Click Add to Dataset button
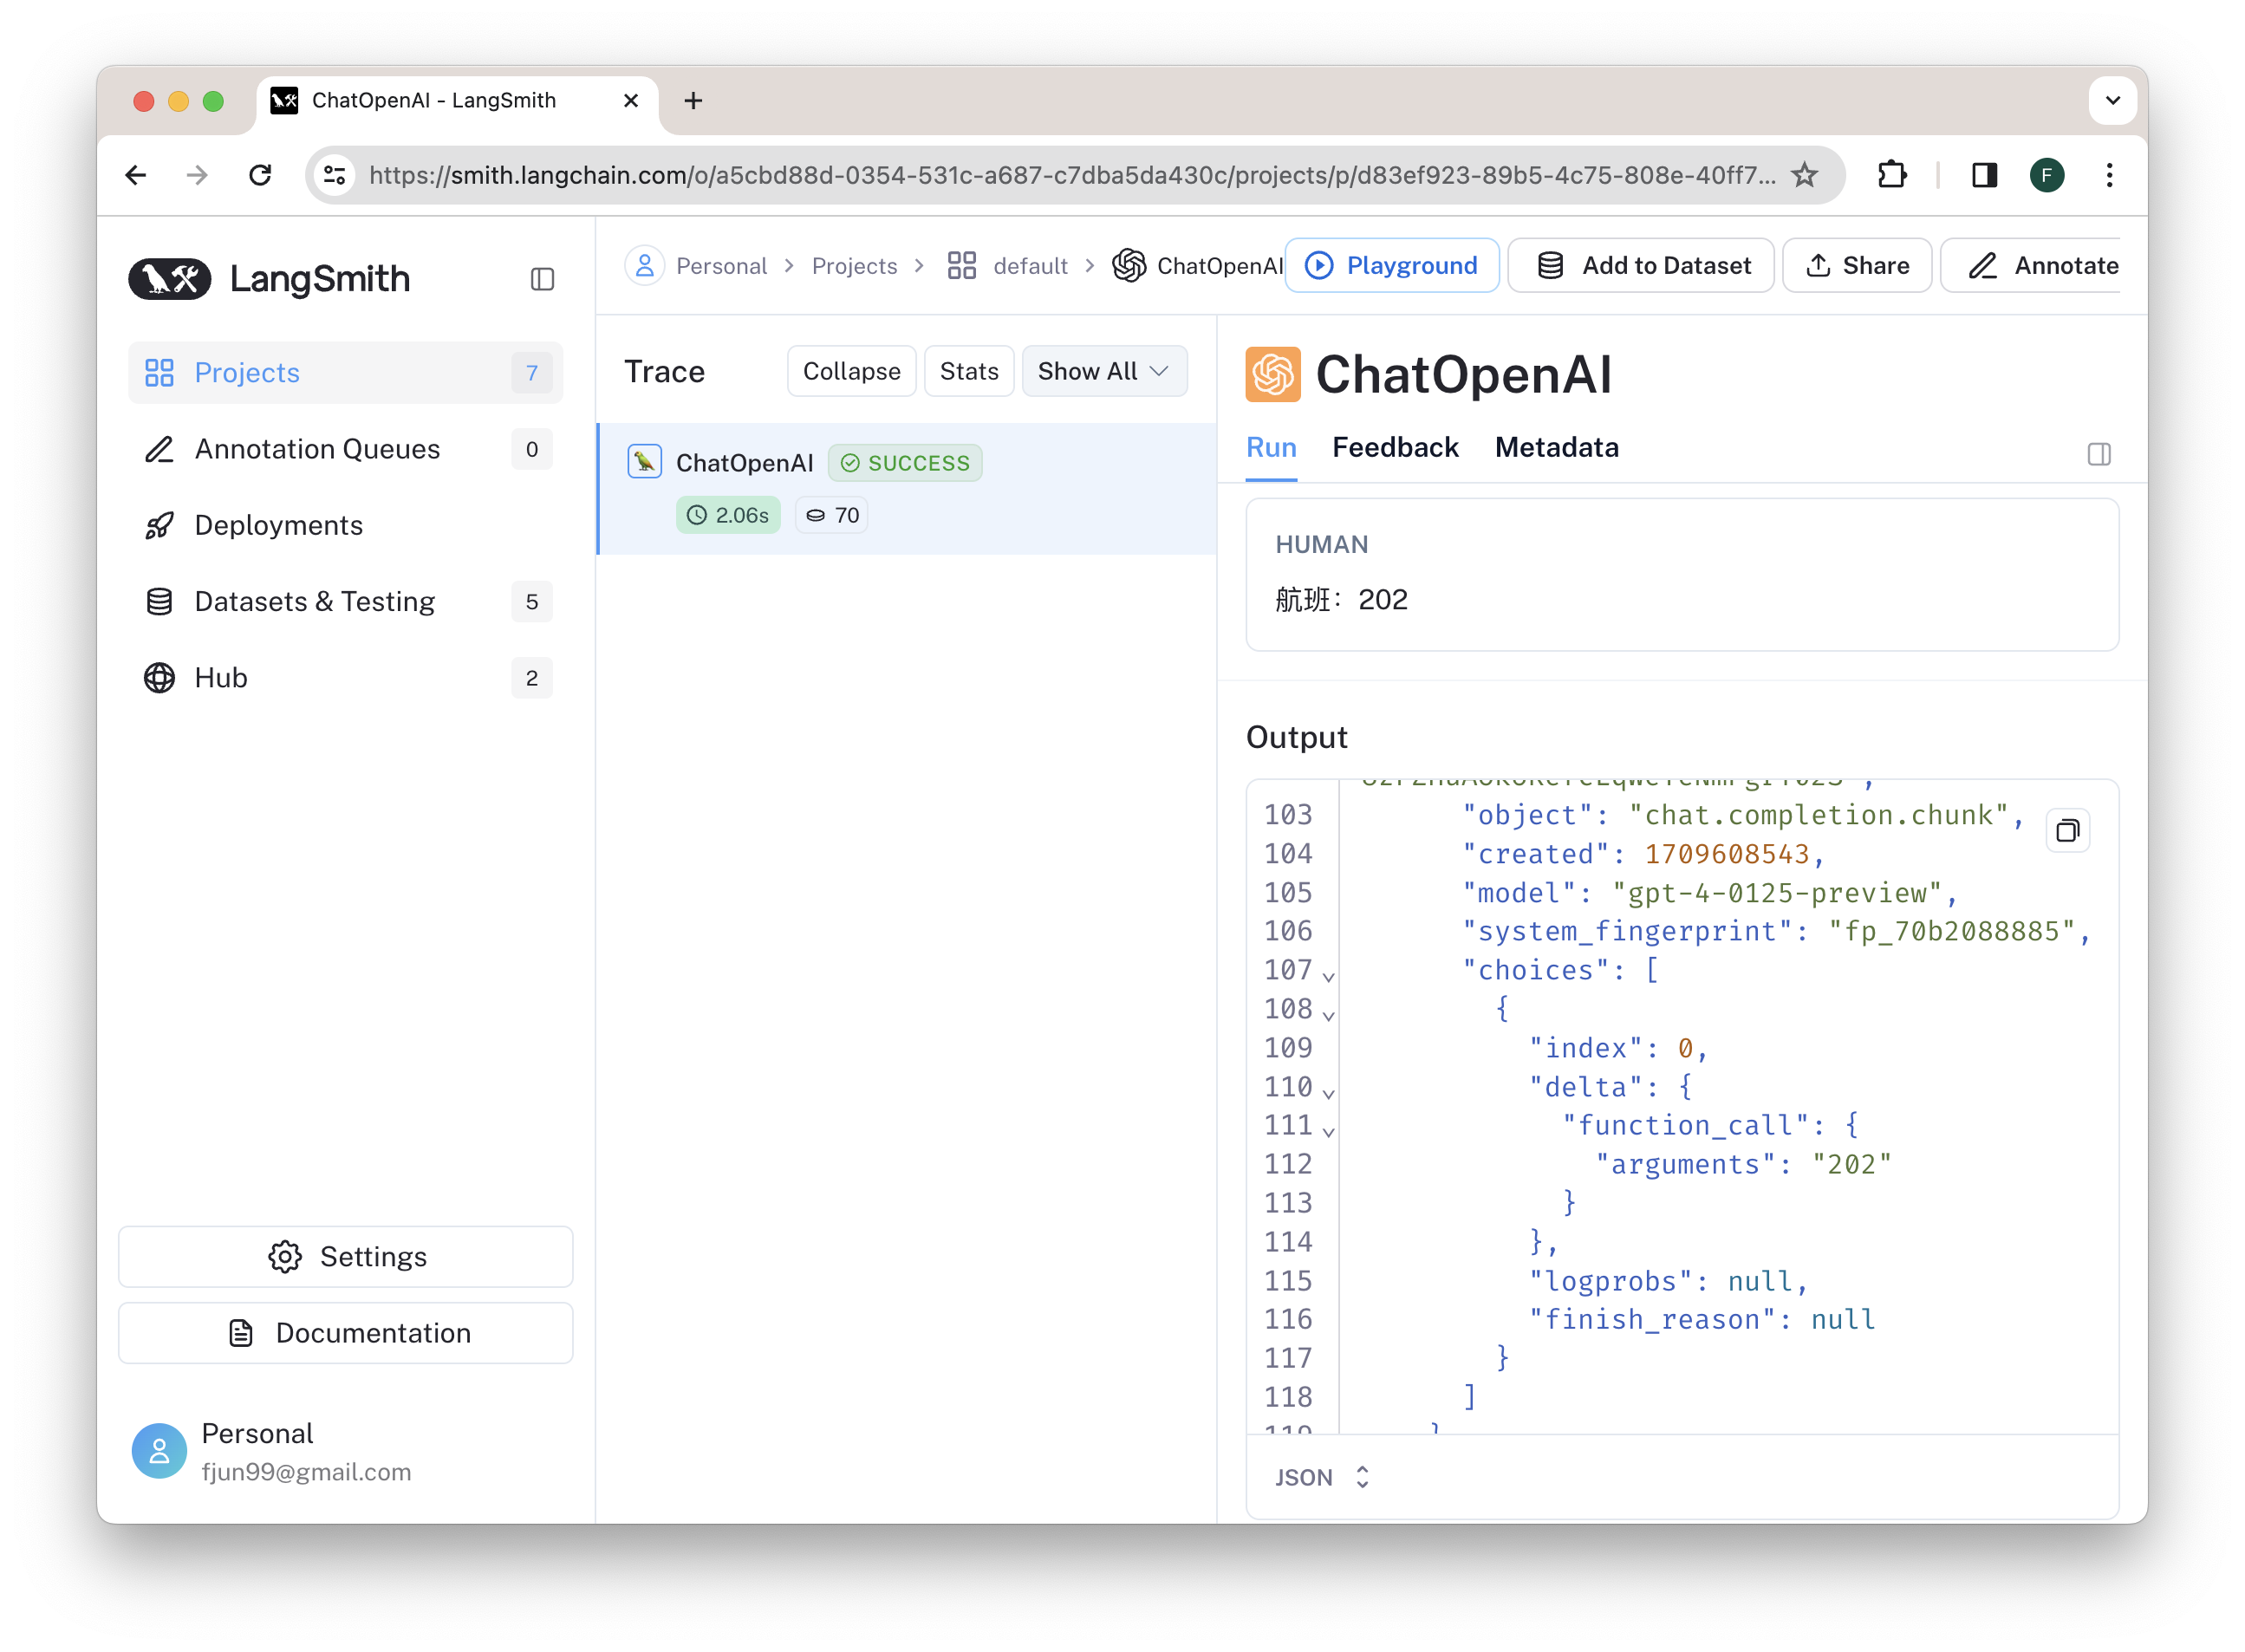The width and height of the screenshot is (2245, 1652). [x=1640, y=265]
